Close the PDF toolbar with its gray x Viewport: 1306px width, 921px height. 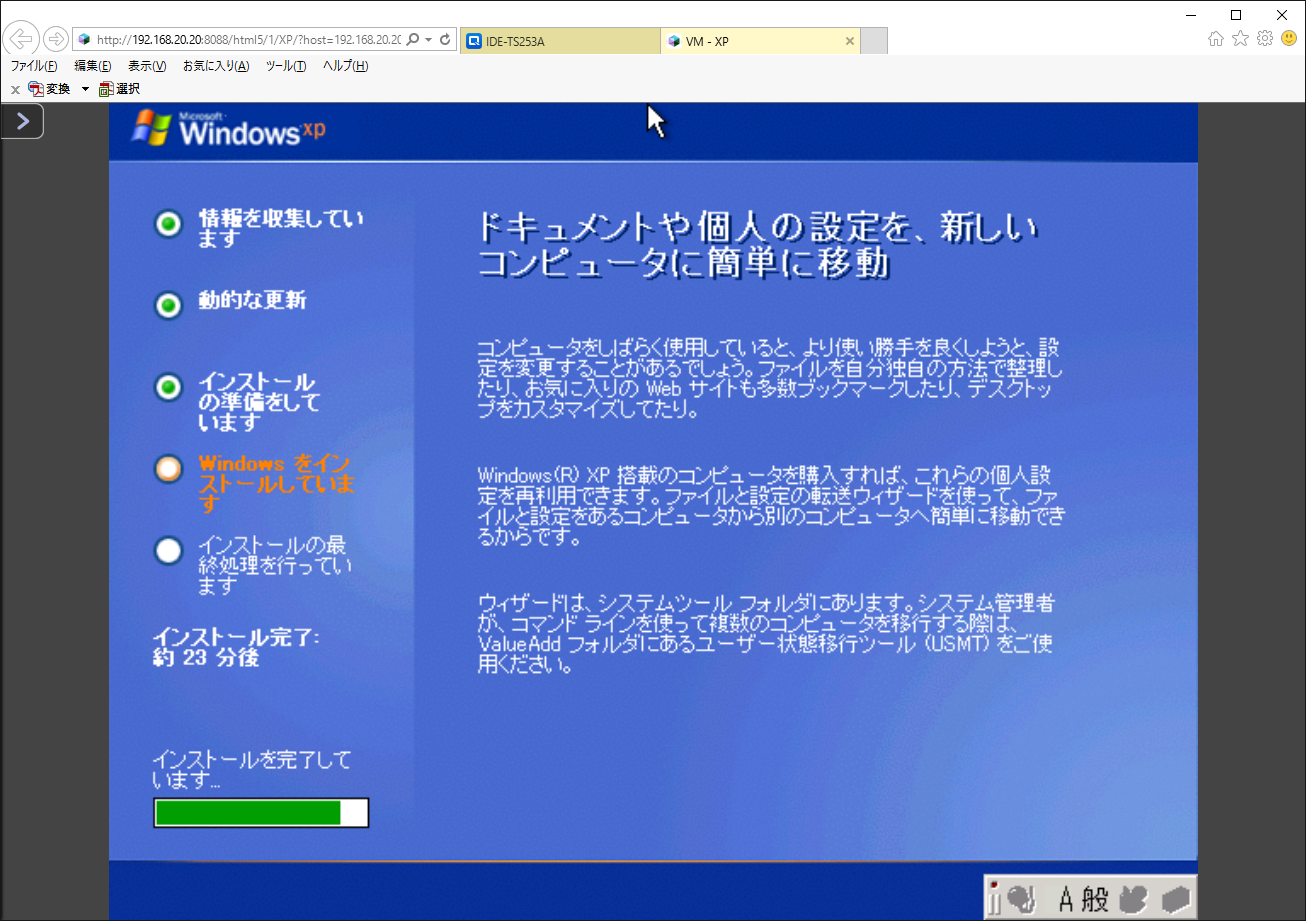pyautogui.click(x=15, y=90)
